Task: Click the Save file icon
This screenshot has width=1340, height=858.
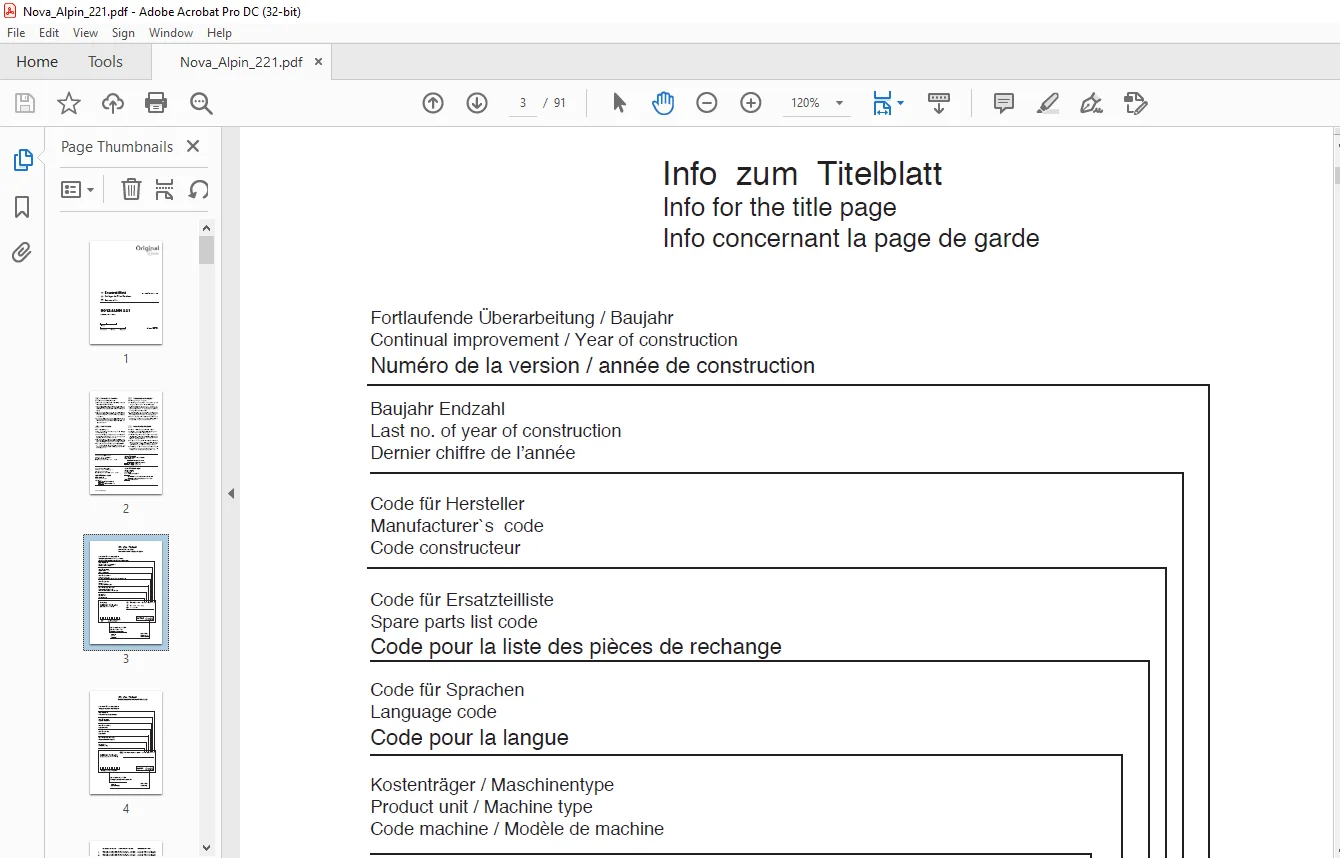Action: [25, 103]
